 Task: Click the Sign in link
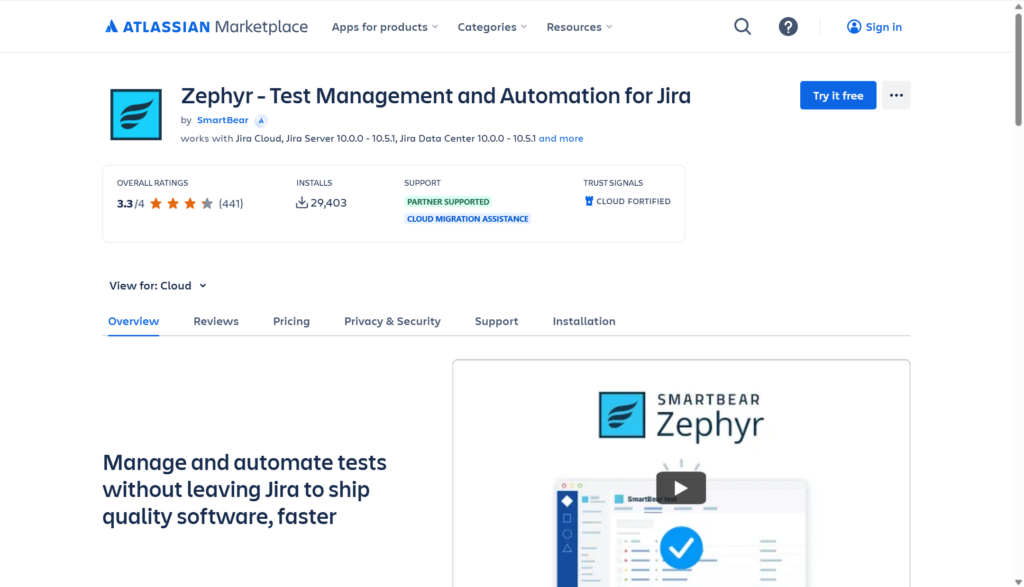click(x=874, y=27)
